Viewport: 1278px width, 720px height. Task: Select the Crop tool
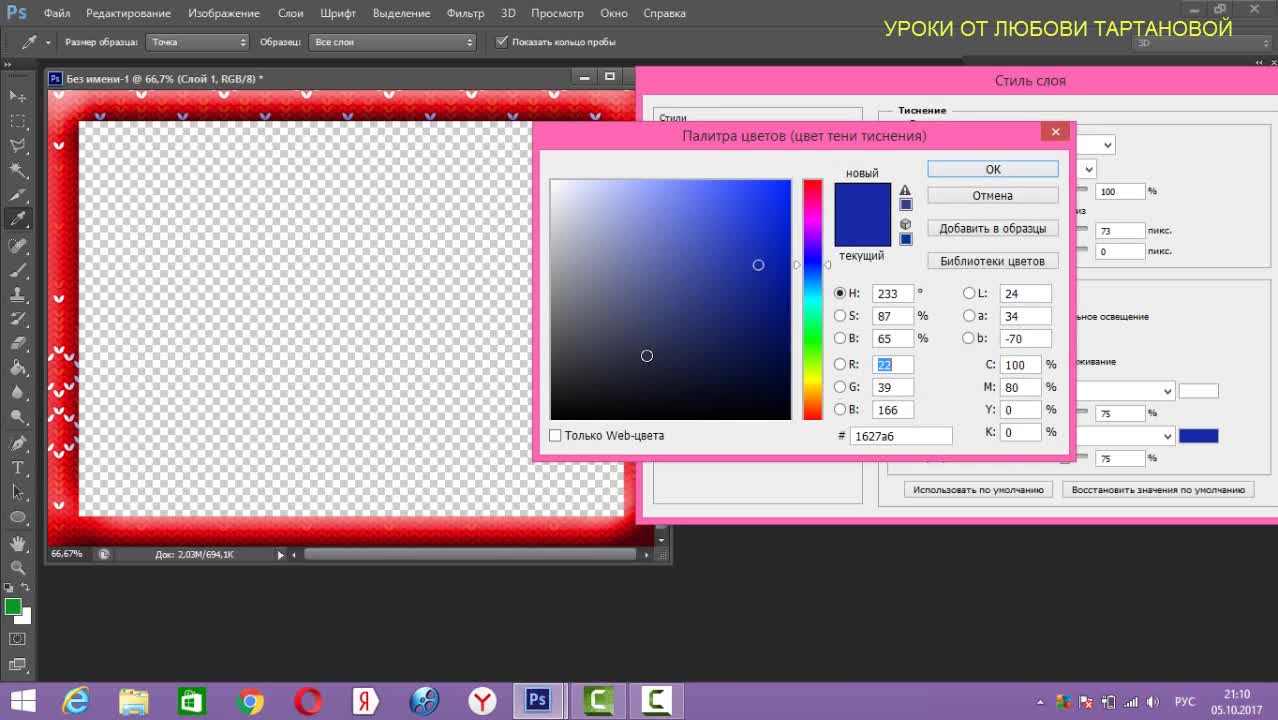pyautogui.click(x=18, y=196)
